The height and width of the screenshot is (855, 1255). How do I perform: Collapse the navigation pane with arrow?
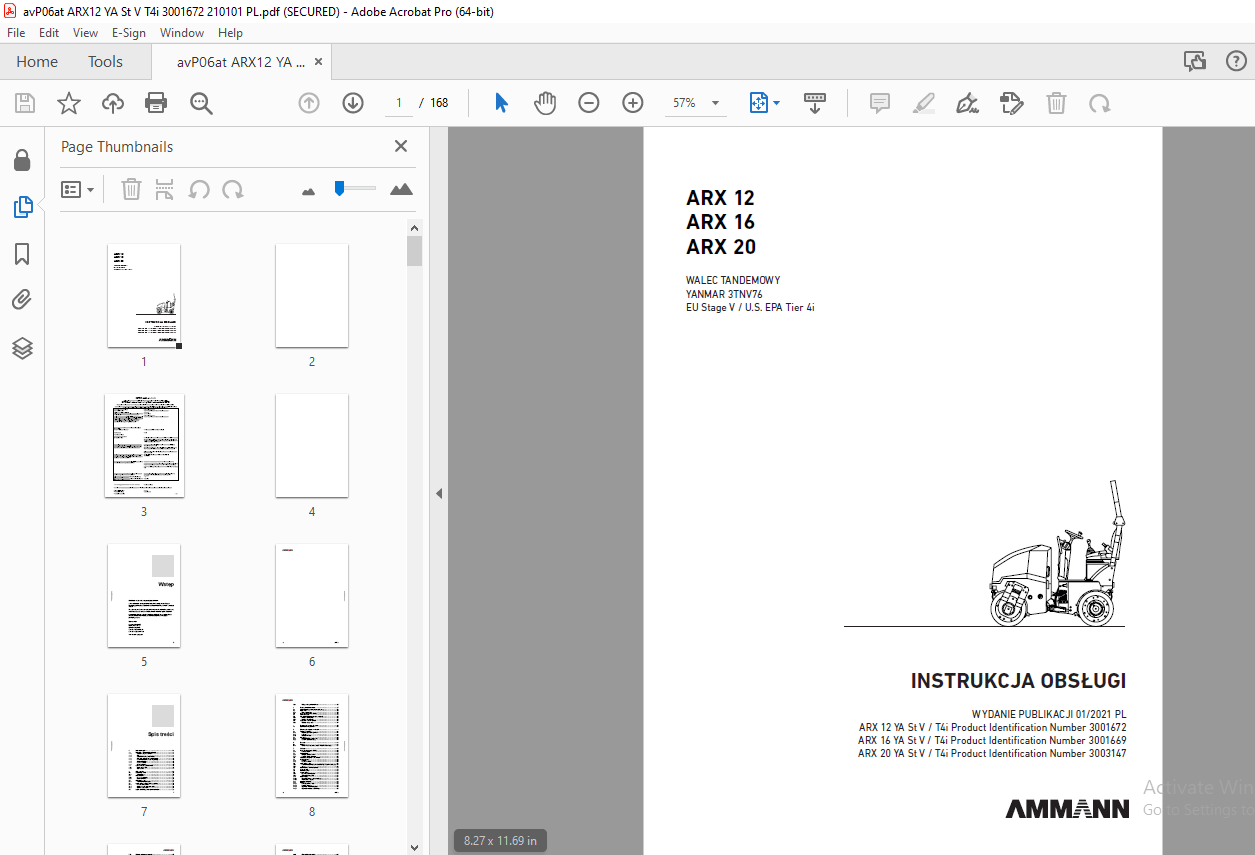point(438,493)
